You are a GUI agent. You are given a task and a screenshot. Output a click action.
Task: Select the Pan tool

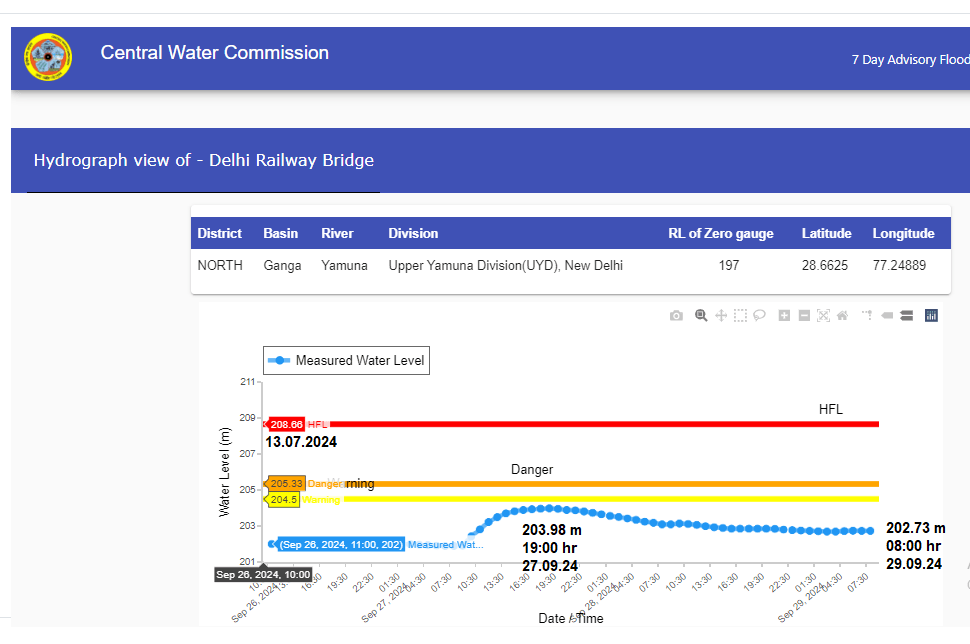720,316
